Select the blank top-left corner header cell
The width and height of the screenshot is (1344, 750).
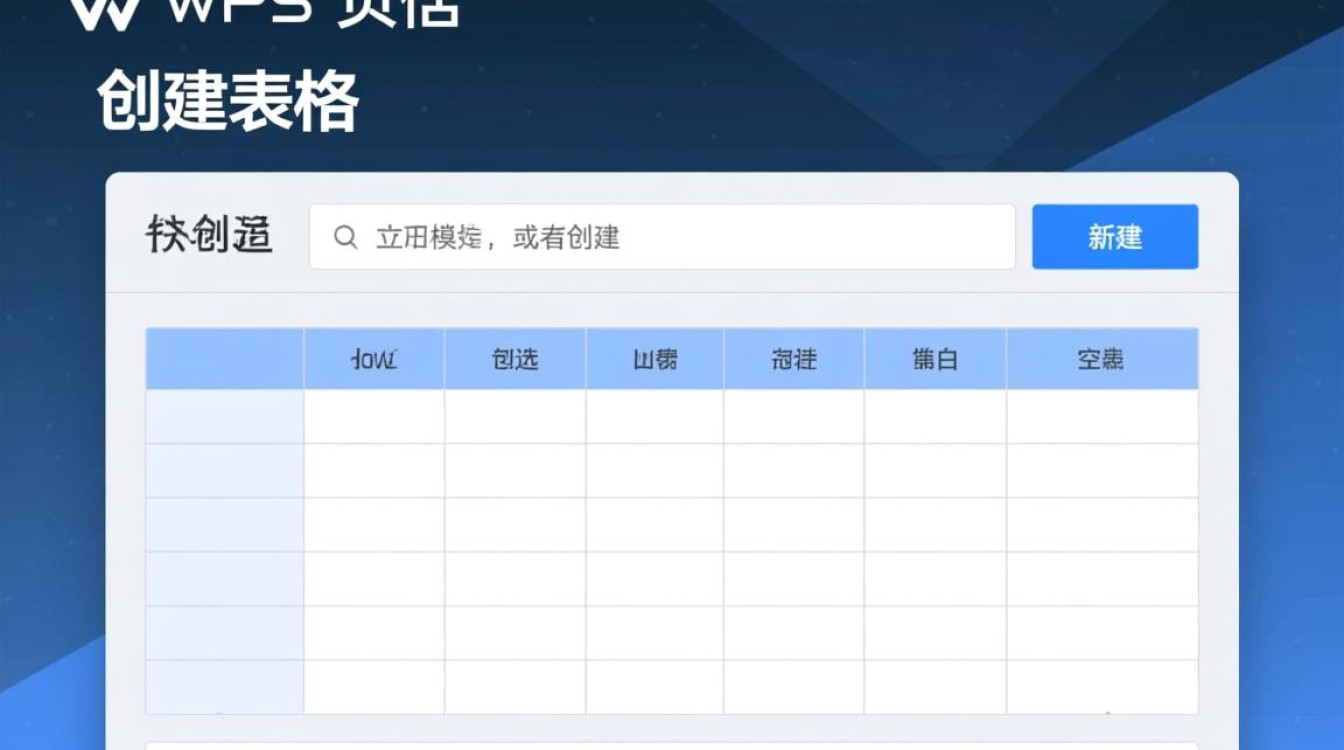click(225, 359)
